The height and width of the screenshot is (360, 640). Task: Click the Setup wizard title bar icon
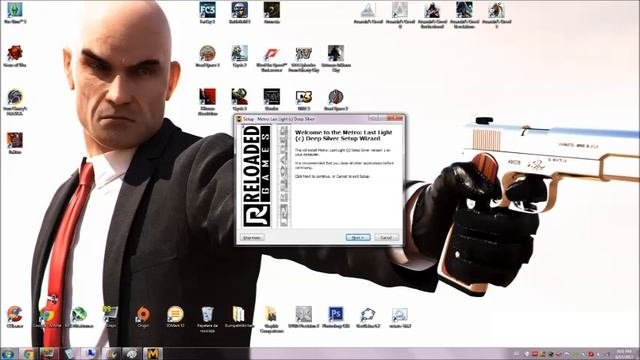coord(239,119)
